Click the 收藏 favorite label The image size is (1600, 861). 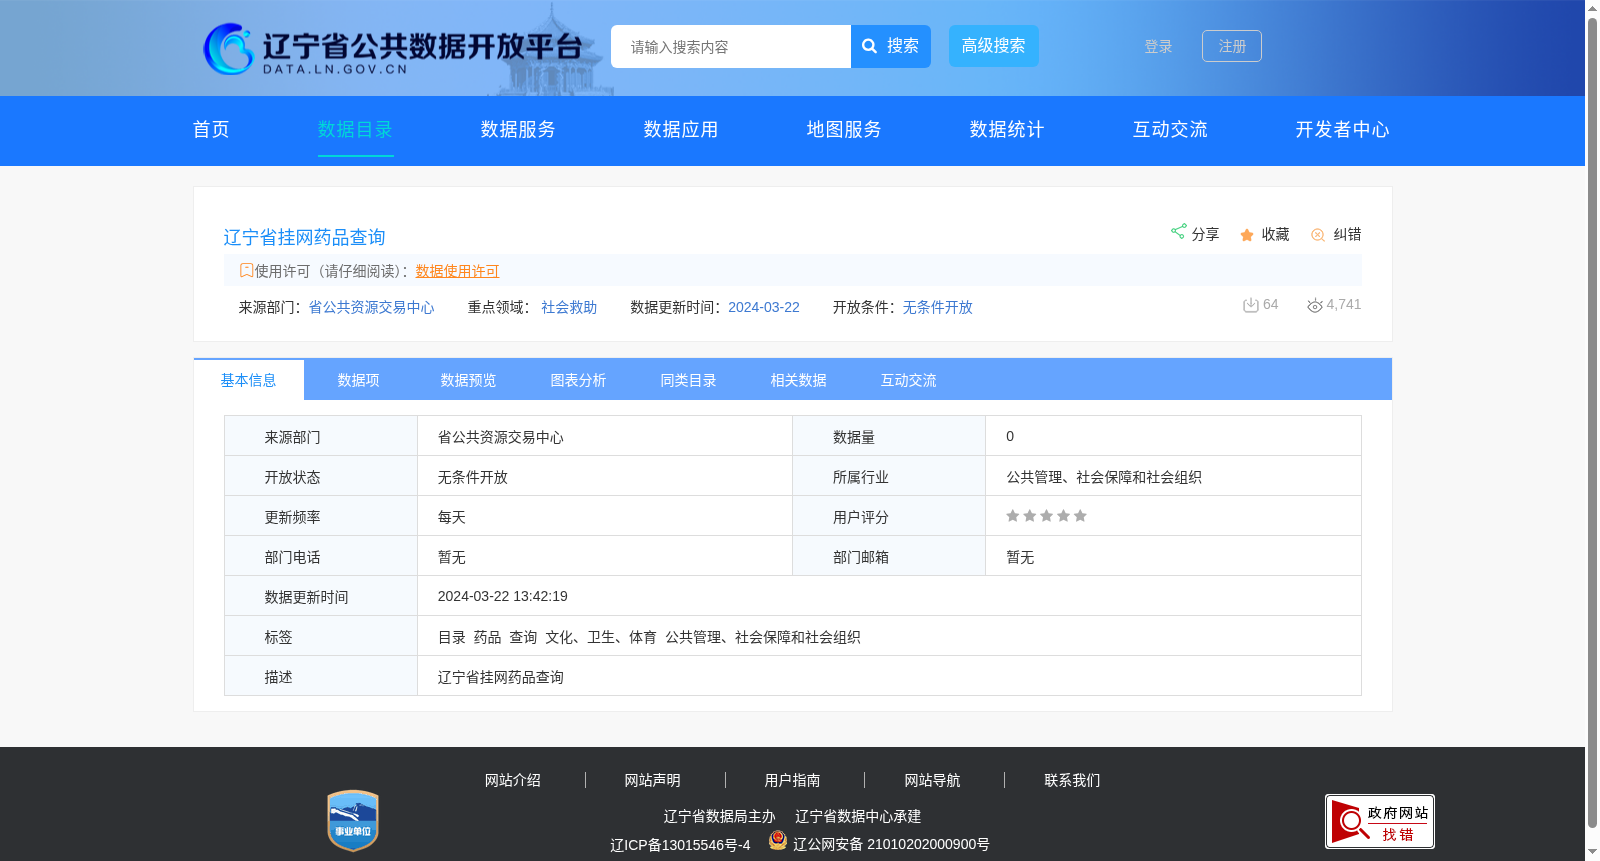1275,234
